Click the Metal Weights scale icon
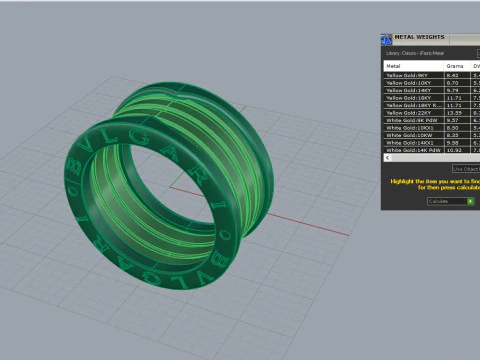Image resolution: width=480 pixels, height=360 pixels. coord(386,39)
